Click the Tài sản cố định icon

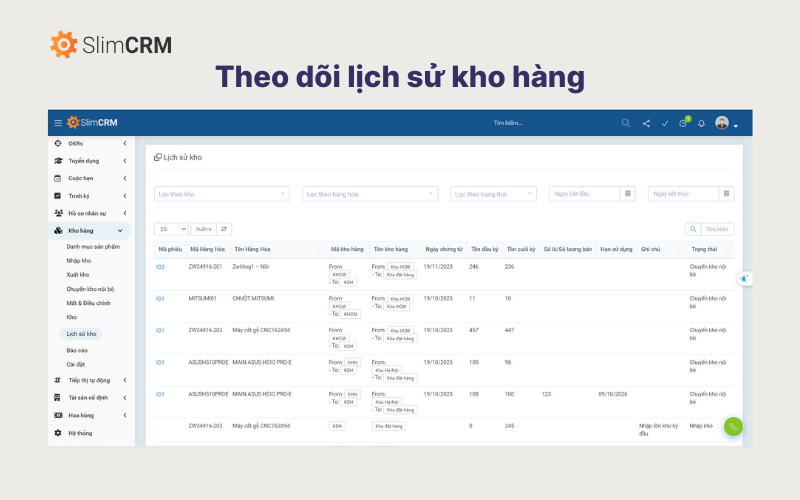(58, 397)
